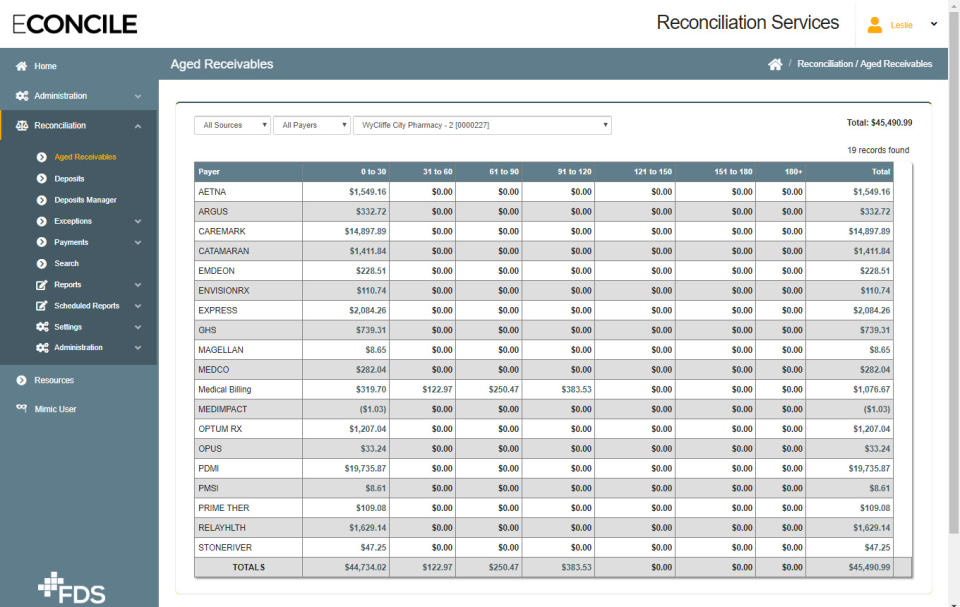Image resolution: width=960 pixels, height=607 pixels.
Task: Select the Resources icon in the sidebar
Action: (x=20, y=380)
